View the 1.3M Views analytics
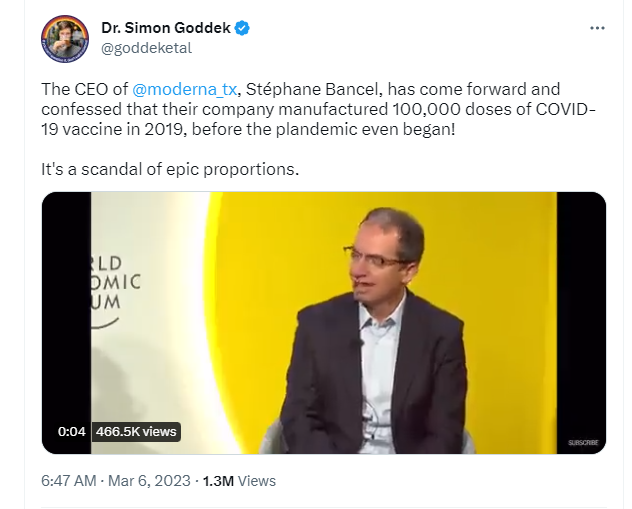This screenshot has width=632, height=509. click(x=238, y=481)
